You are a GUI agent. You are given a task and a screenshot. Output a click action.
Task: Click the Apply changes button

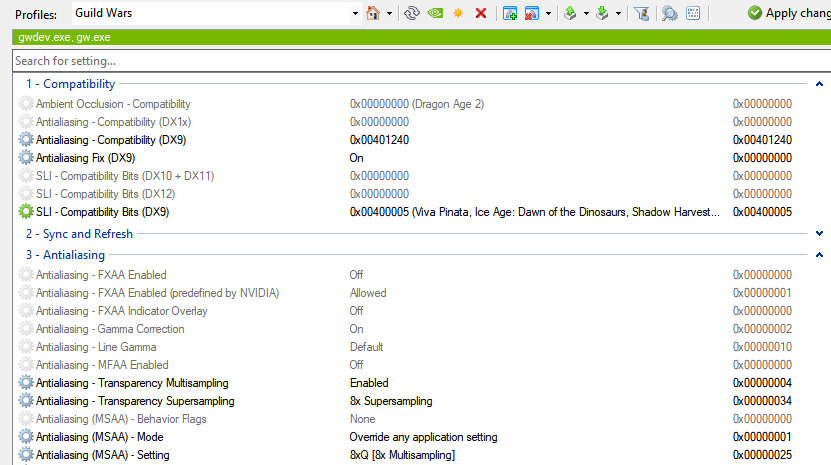click(x=789, y=13)
